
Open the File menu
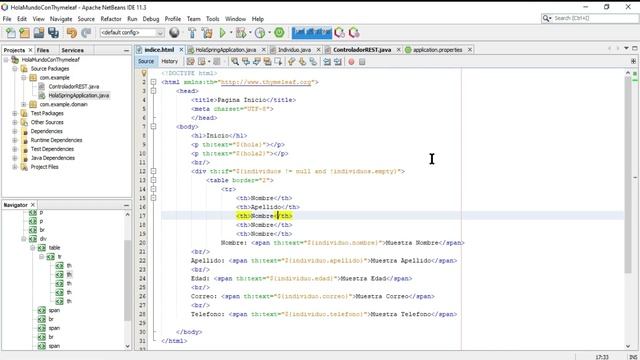coord(7,19)
